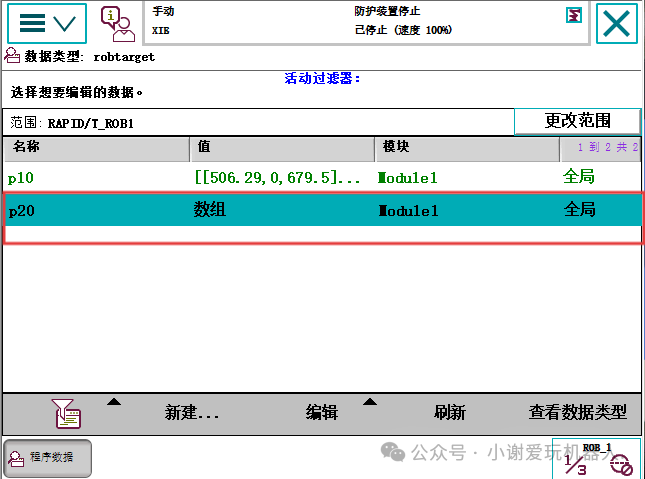The width and height of the screenshot is (645, 479).
Task: Close the program data window
Action: coord(617,23)
